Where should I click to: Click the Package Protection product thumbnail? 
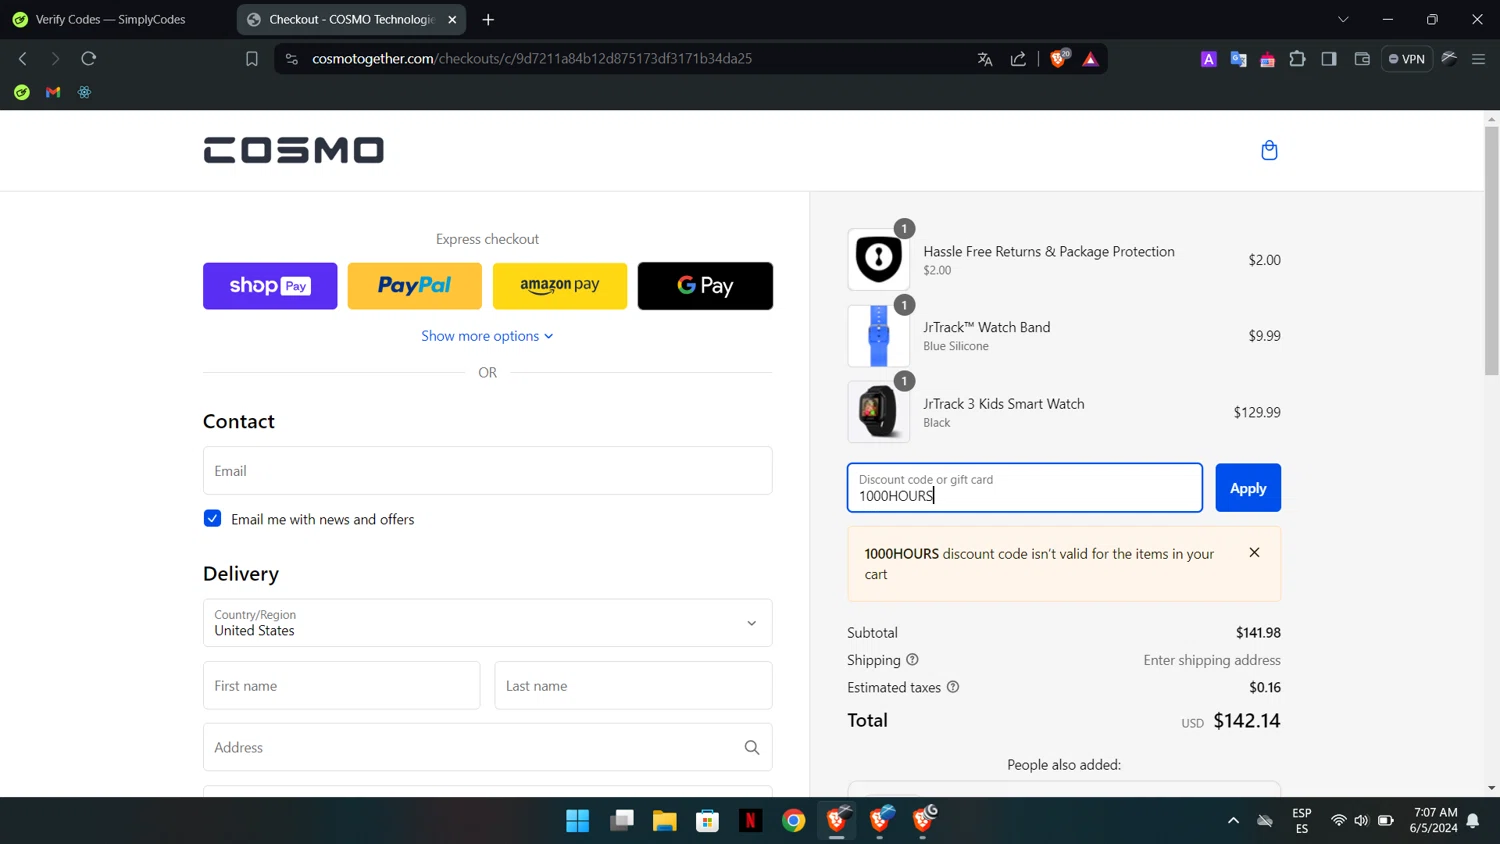(878, 259)
